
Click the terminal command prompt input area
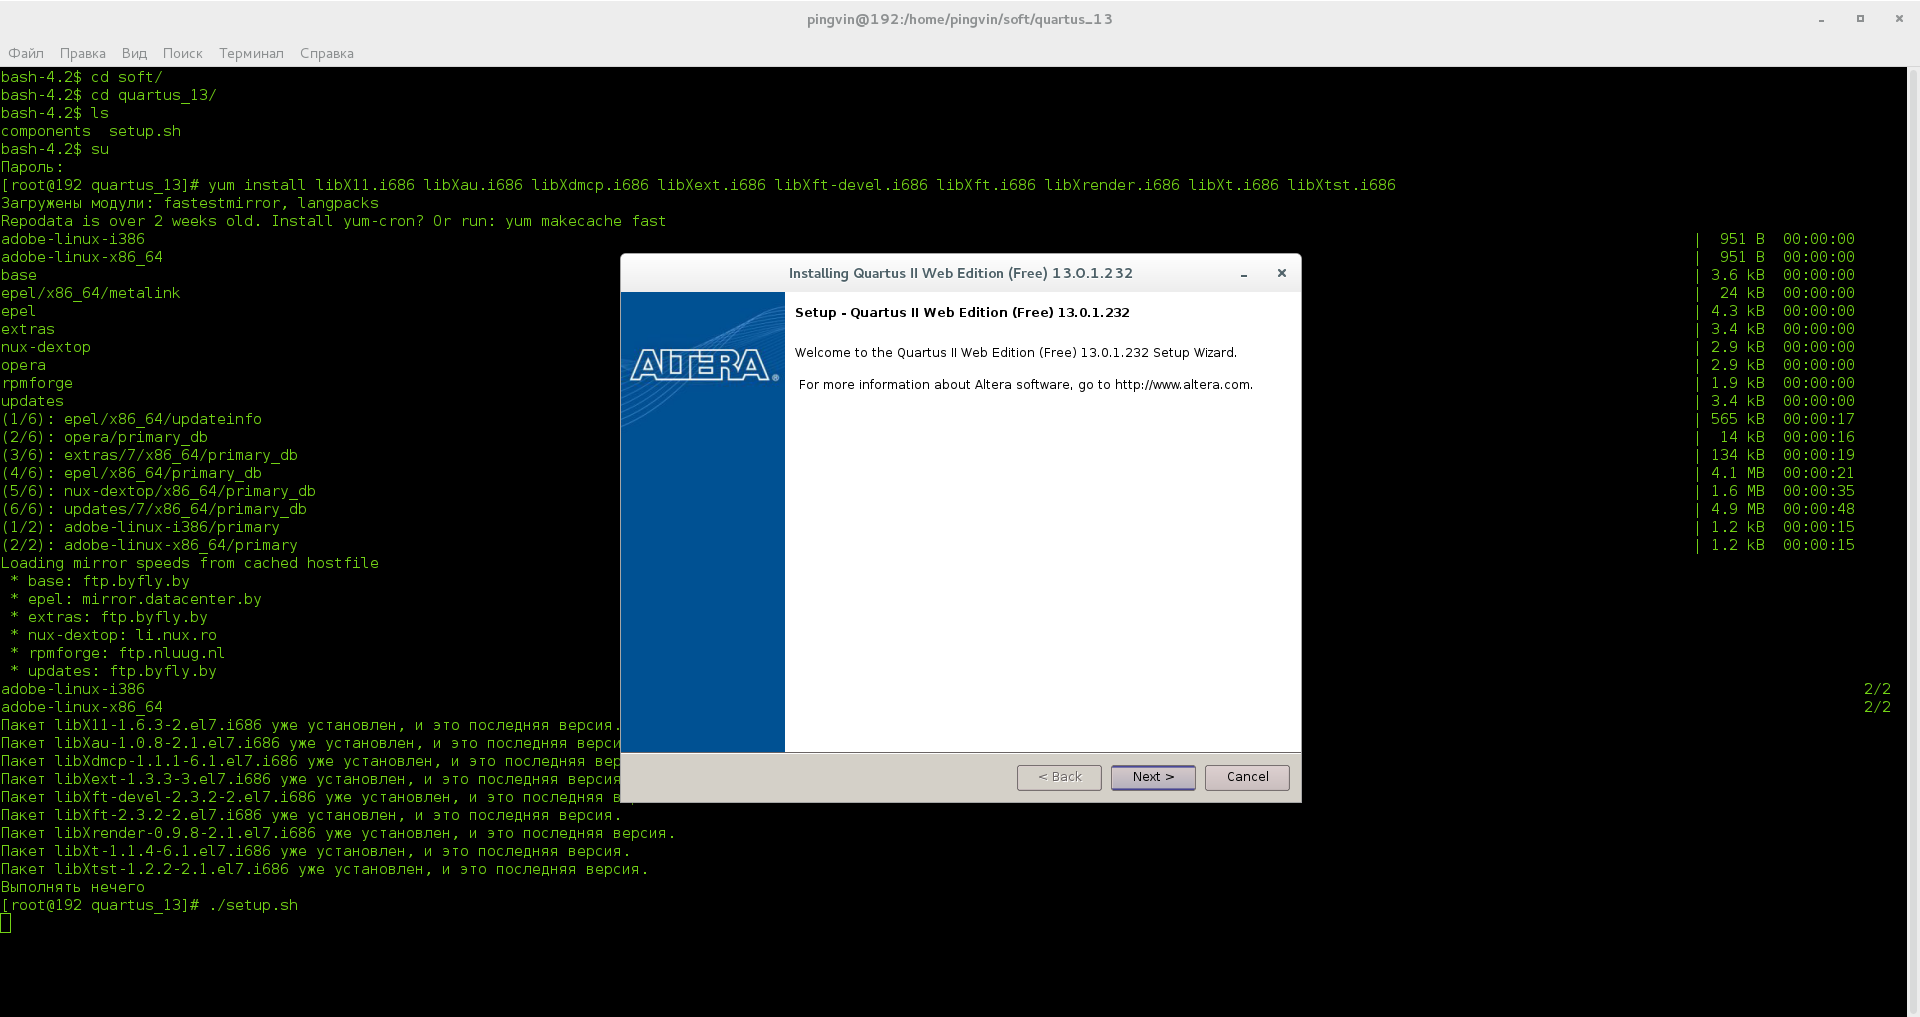coord(8,923)
